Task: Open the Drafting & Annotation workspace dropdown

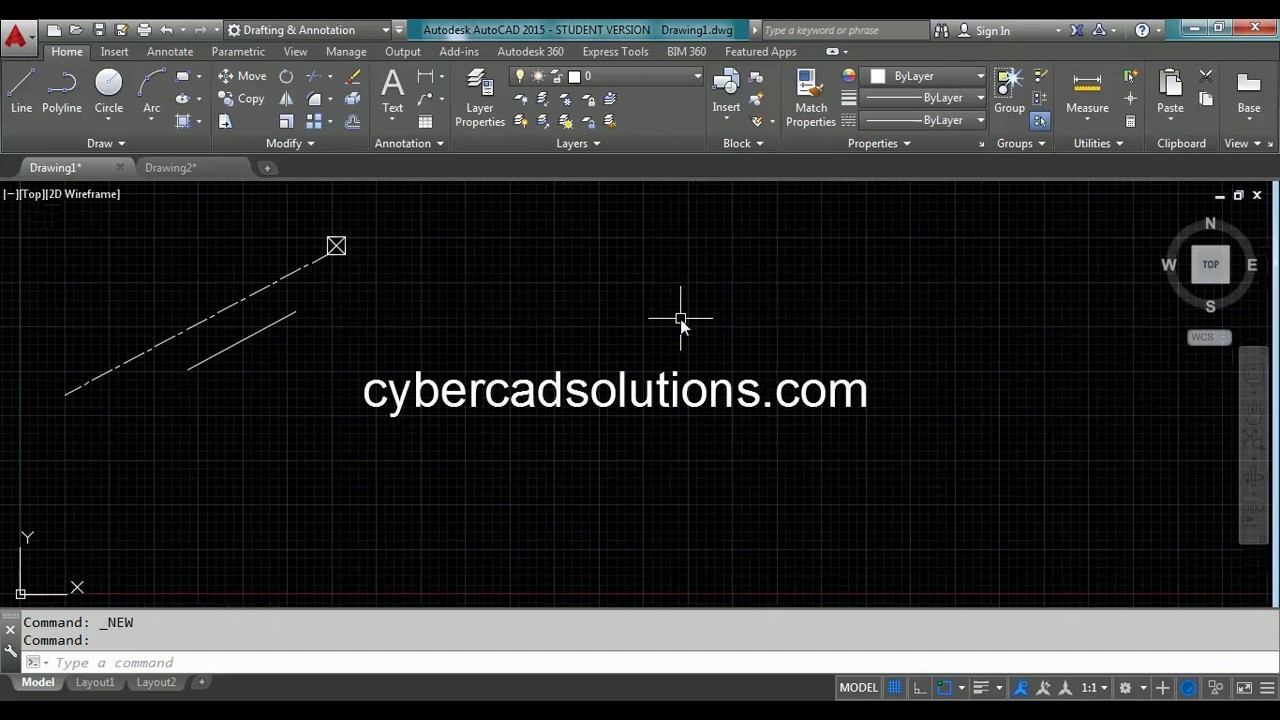Action: click(x=308, y=30)
